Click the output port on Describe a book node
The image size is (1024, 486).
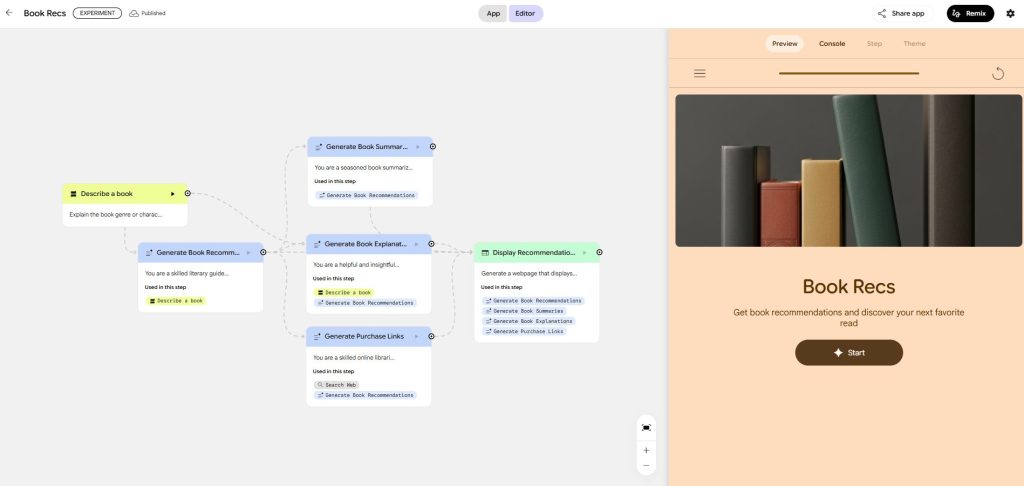point(187,193)
